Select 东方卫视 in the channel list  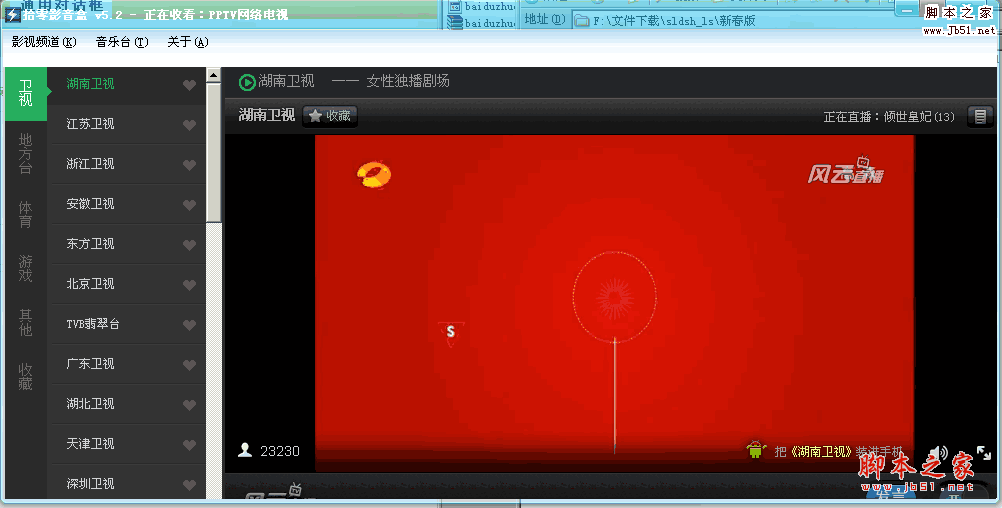127,244
